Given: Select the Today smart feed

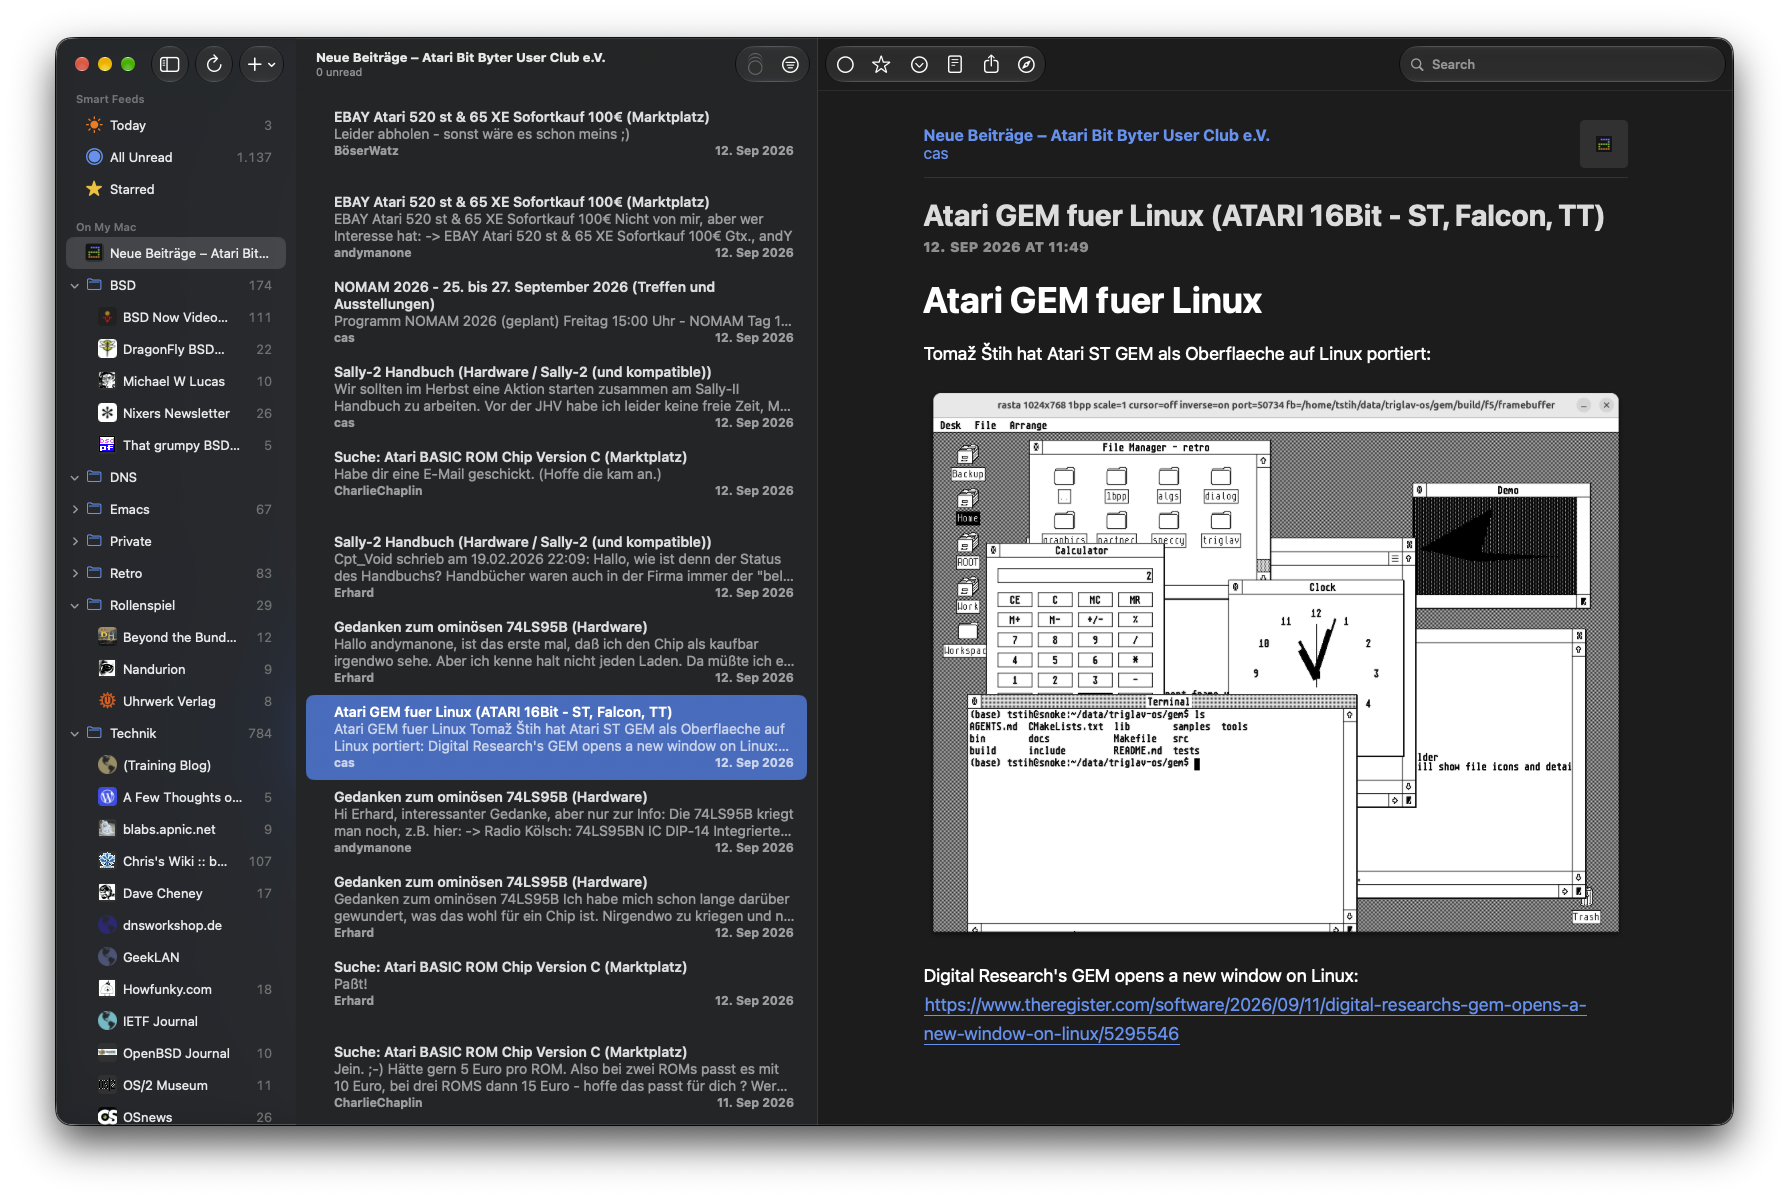Looking at the screenshot, I should coord(176,125).
